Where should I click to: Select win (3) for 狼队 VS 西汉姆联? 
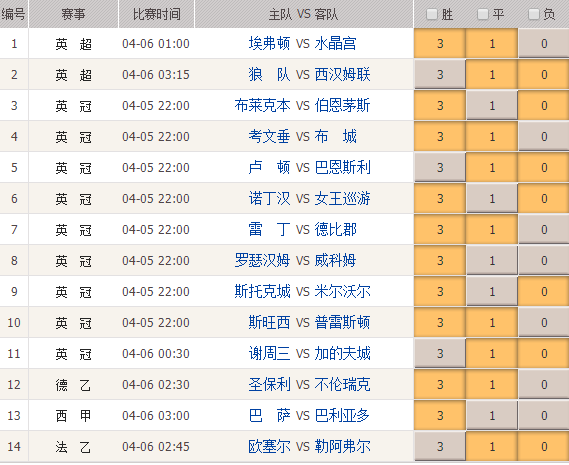pos(440,74)
